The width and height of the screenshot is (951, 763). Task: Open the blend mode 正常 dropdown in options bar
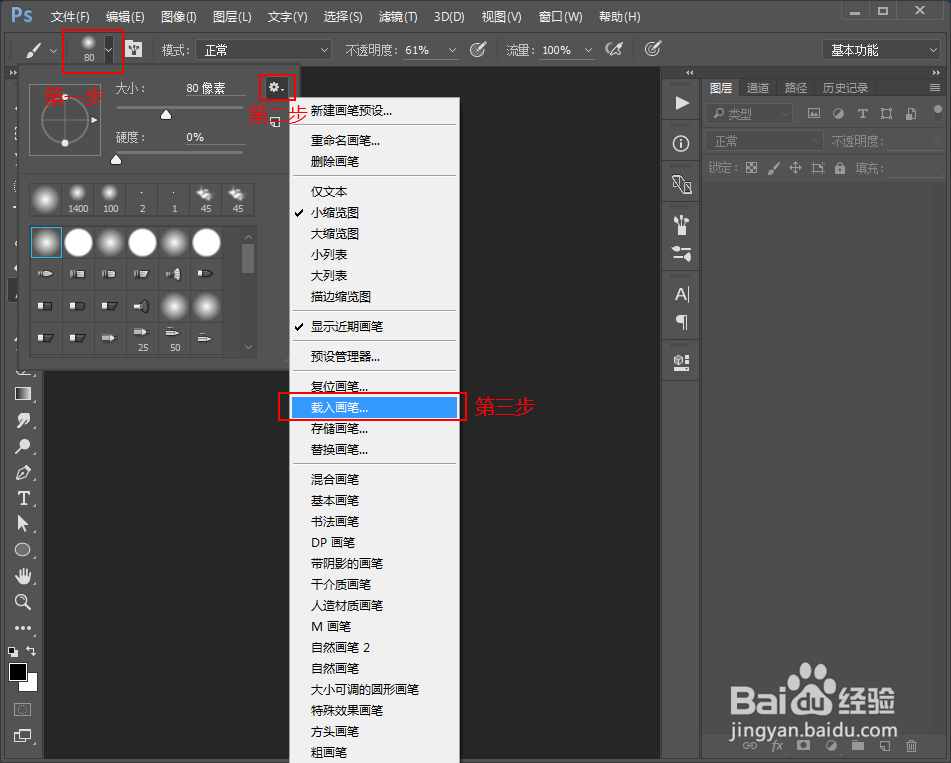(x=264, y=50)
